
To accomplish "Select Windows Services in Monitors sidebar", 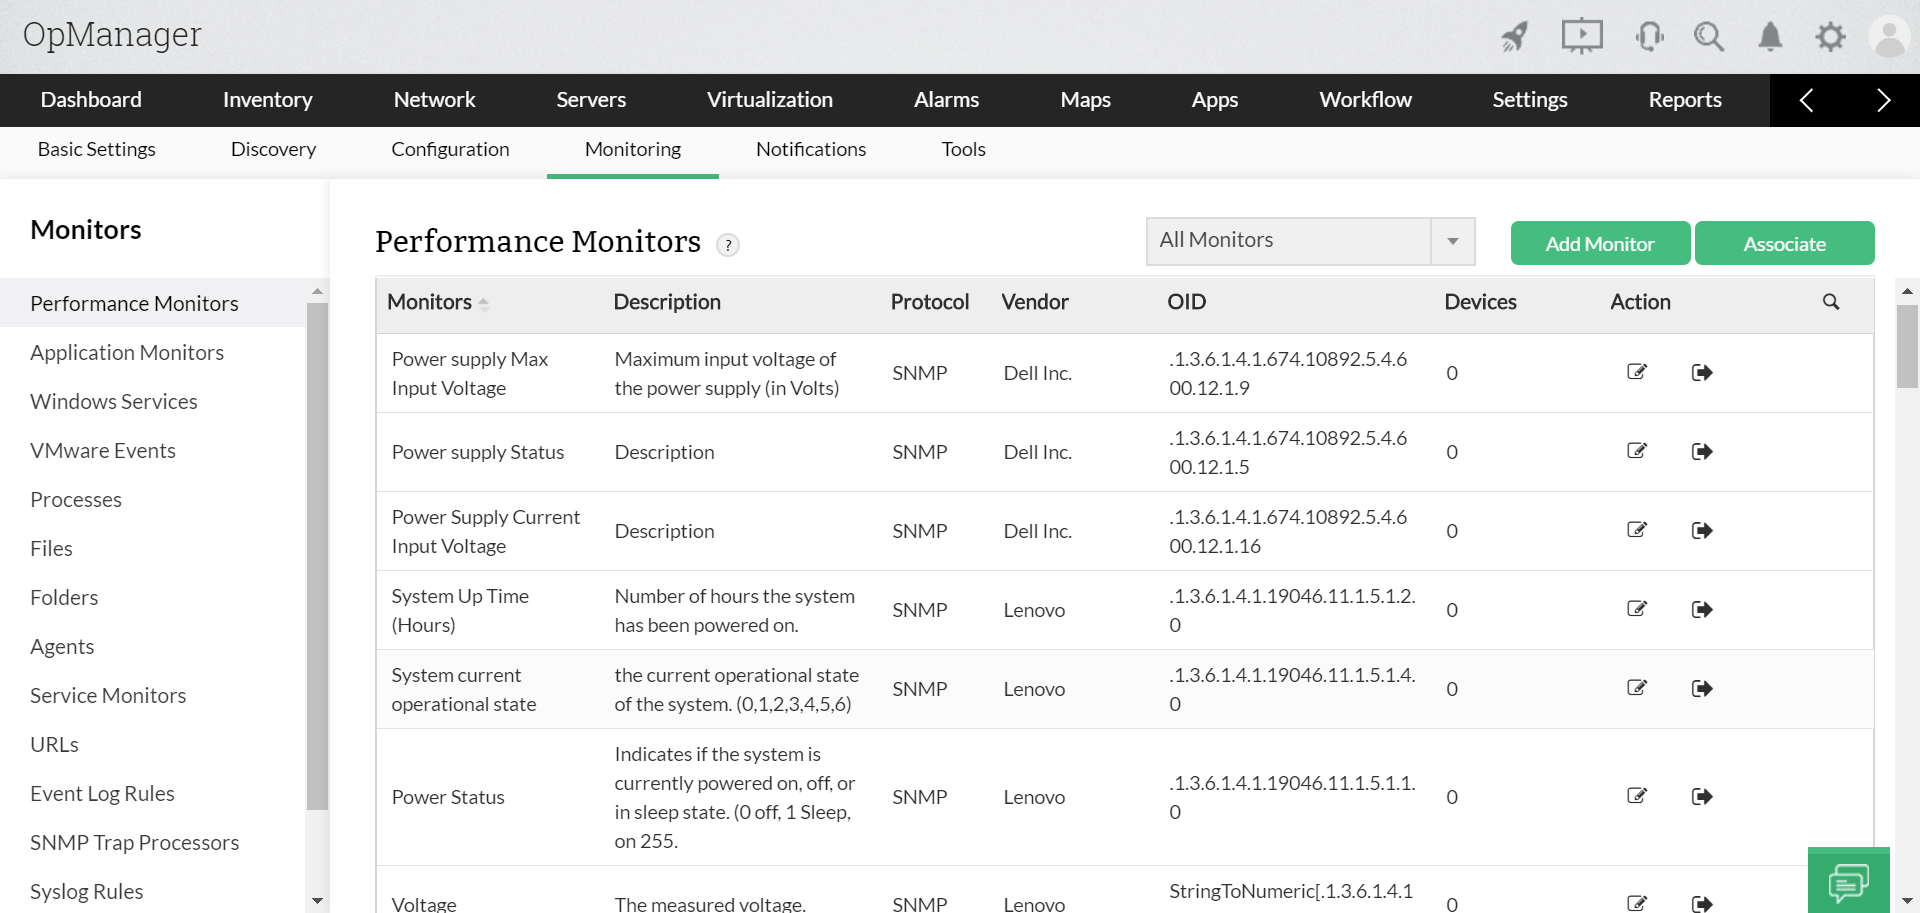I will coord(114,401).
